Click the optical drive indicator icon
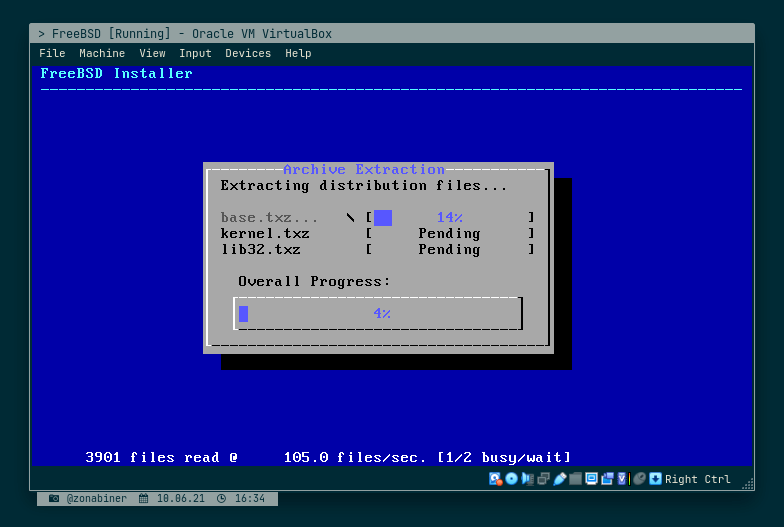Image resolution: width=784 pixels, height=527 pixels. click(x=512, y=479)
